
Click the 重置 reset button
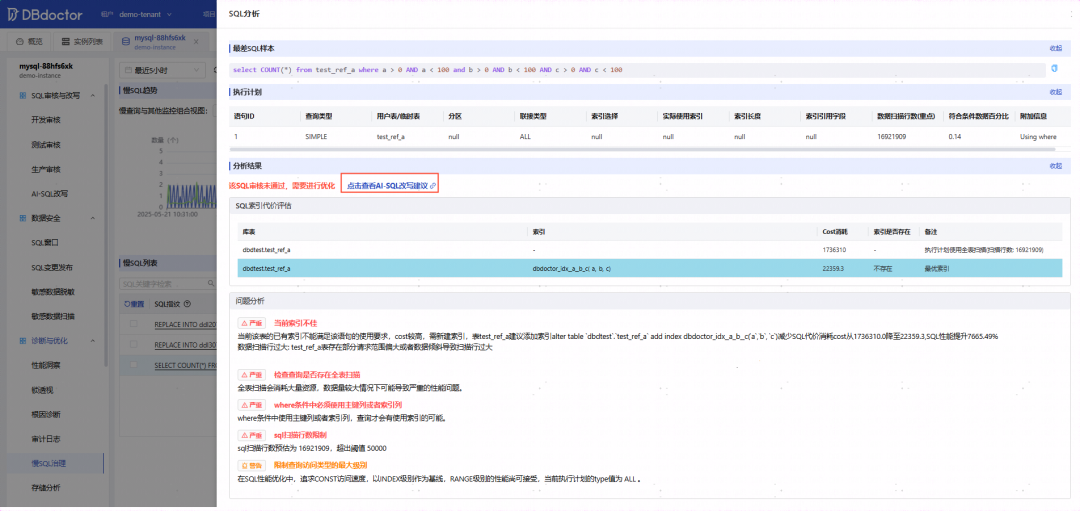pyautogui.click(x=134, y=304)
